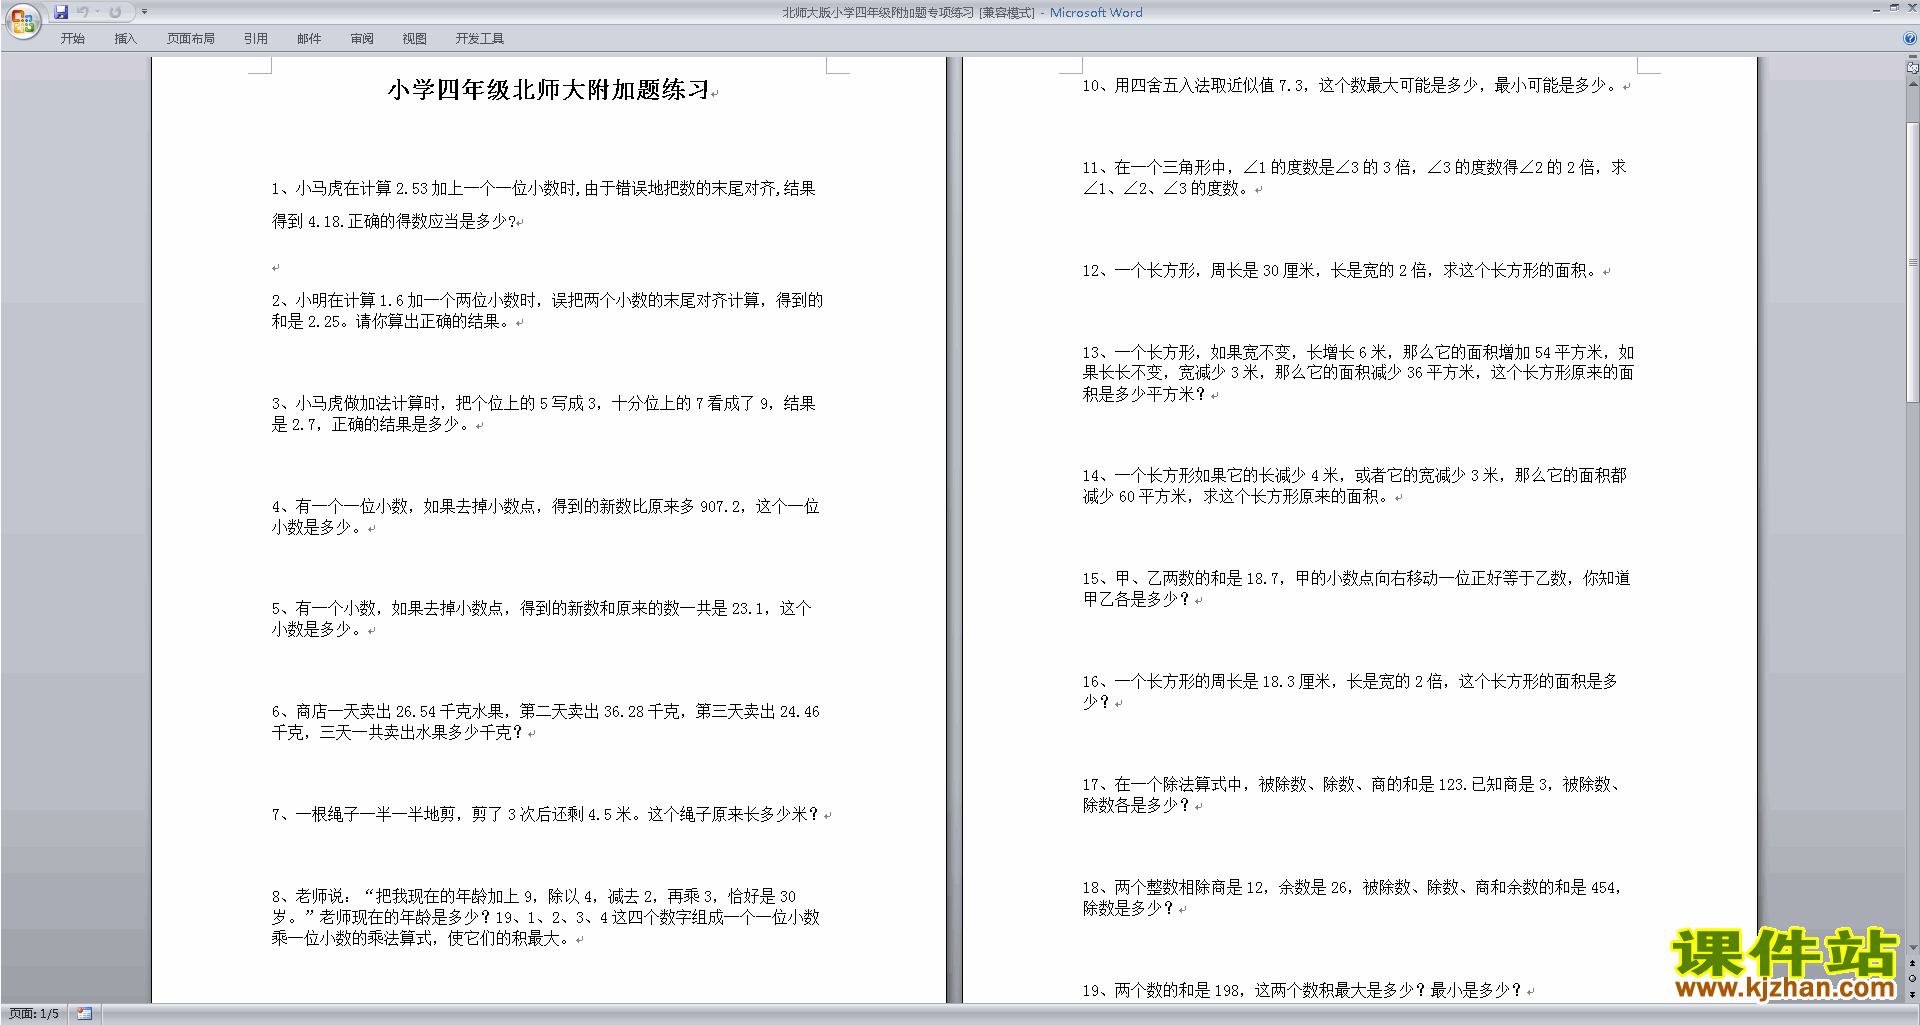Click question 6 about 26.54 千克水果

(546, 722)
